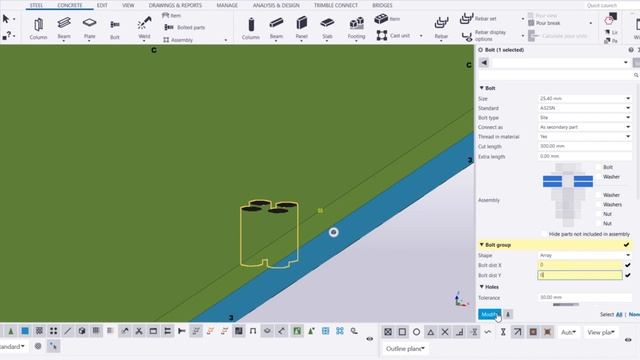Click the square snap switch icon
The width and height of the screenshot is (640, 360).
402,332
